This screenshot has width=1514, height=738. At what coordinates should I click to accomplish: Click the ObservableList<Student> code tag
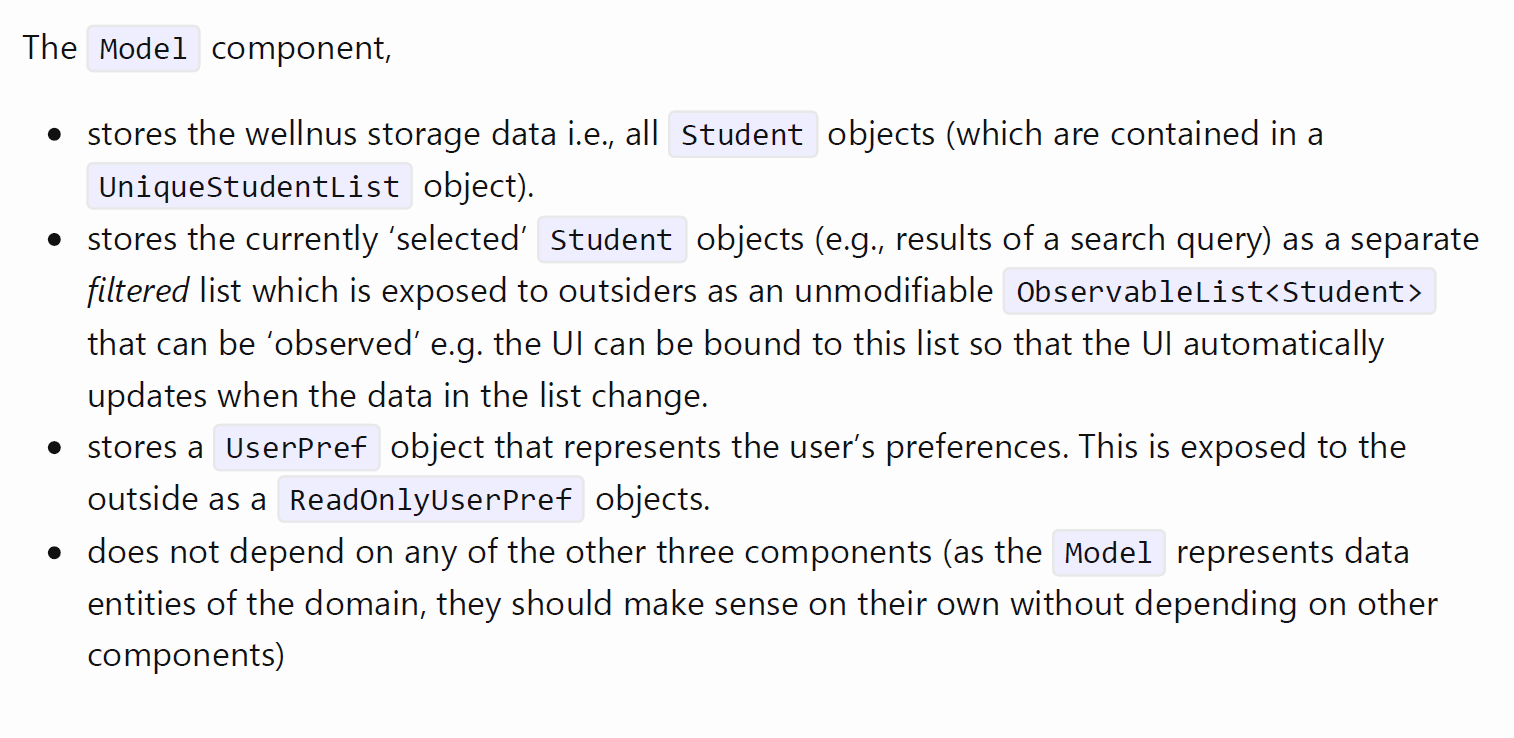[x=1220, y=292]
